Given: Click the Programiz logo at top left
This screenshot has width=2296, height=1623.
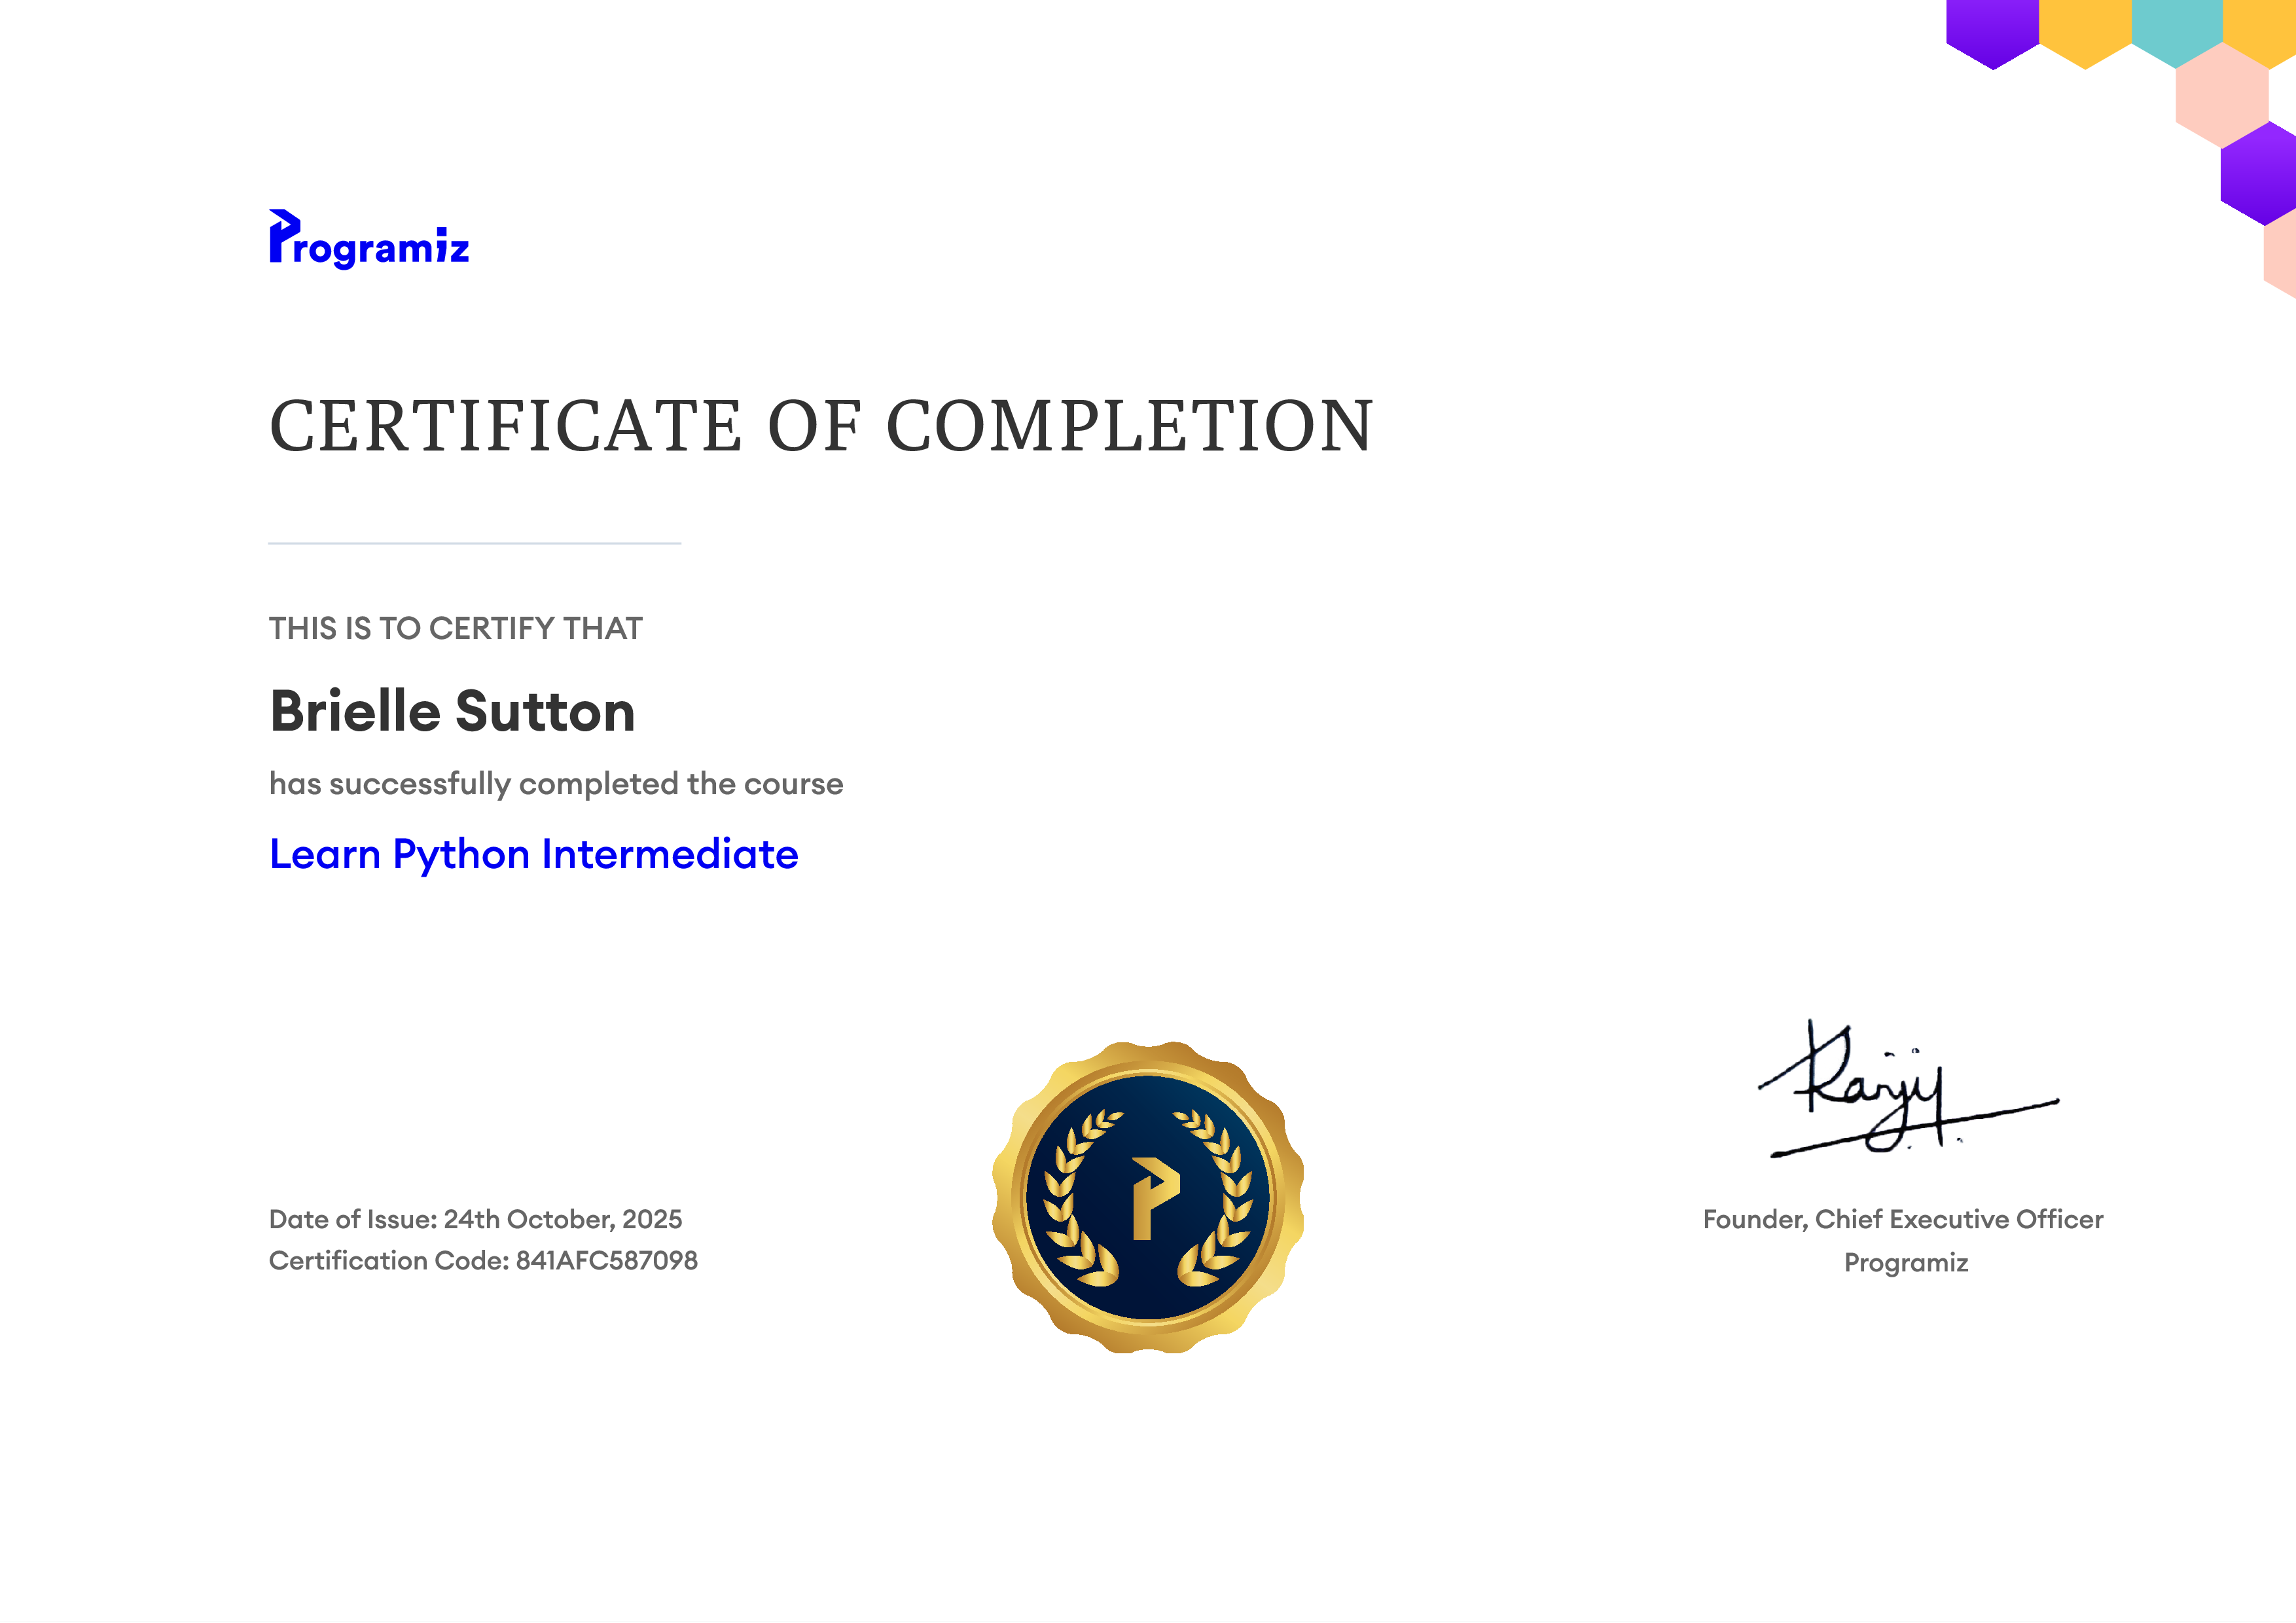Looking at the screenshot, I should pyautogui.click(x=368, y=240).
